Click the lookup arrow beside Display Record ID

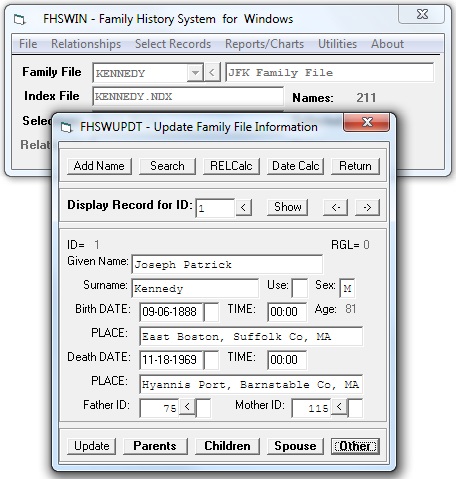(x=244, y=207)
